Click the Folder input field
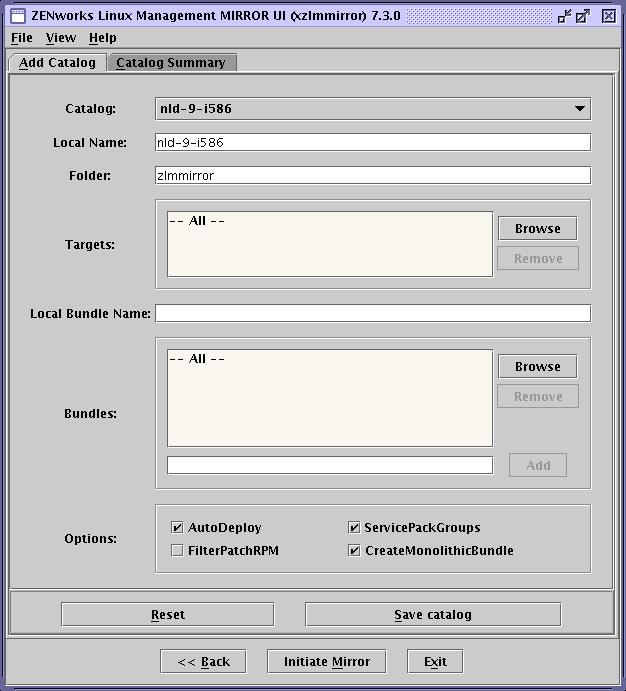Viewport: 626px width, 691px height. (x=373, y=175)
